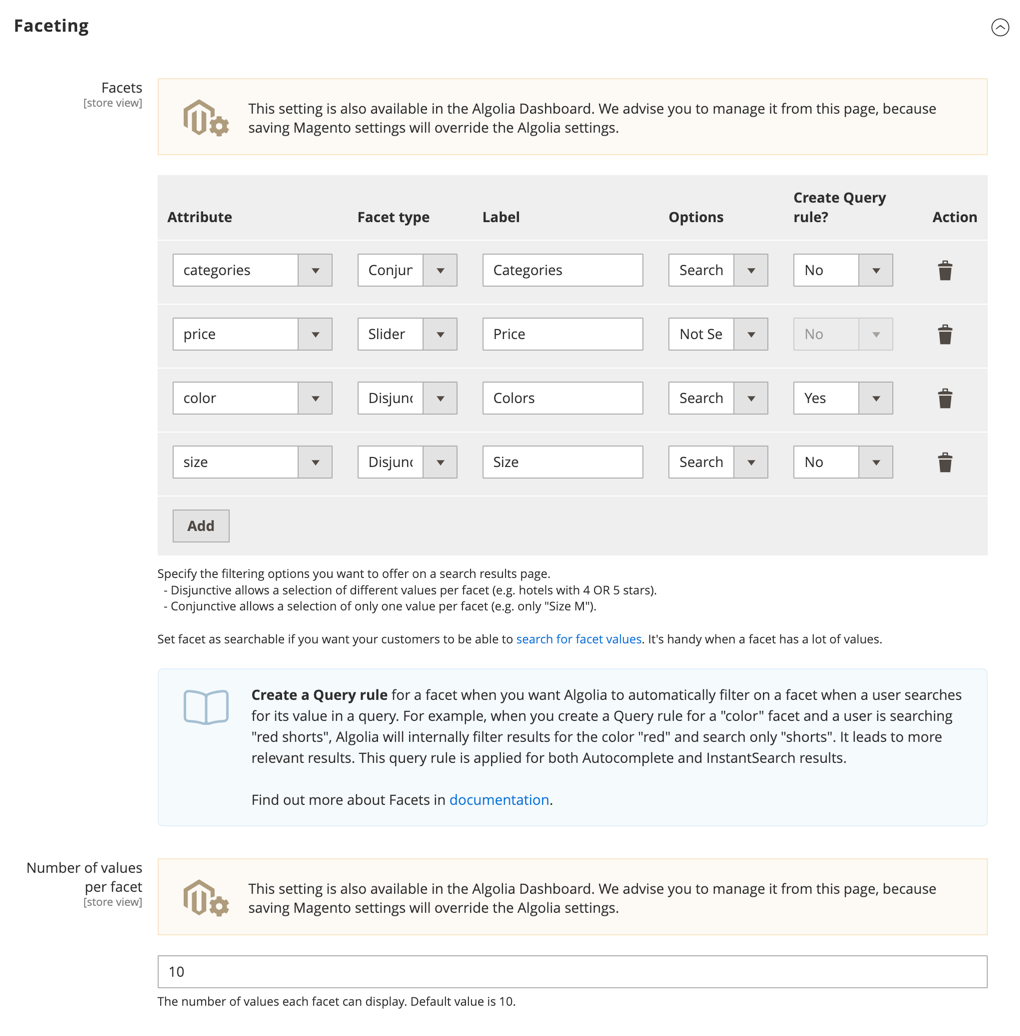Remove the price facet using its trash icon
Viewport: 1020px width, 1036px height.
(944, 333)
